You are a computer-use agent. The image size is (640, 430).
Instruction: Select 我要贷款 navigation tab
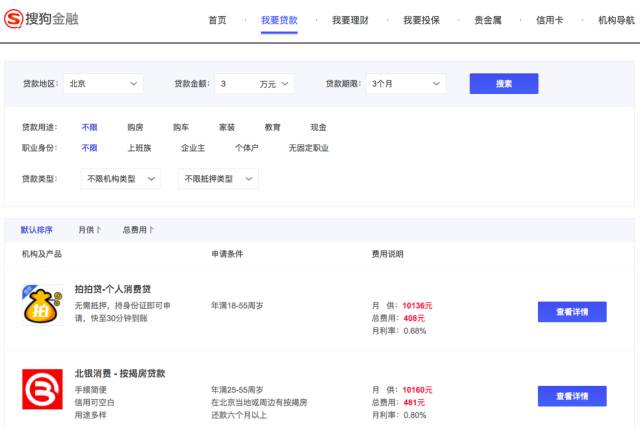coord(279,20)
